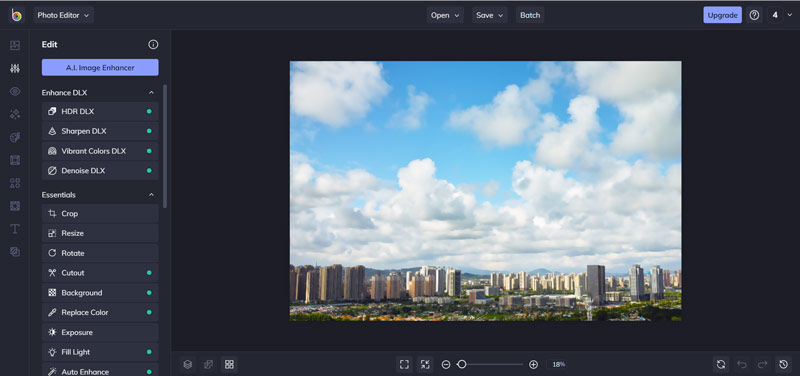Open the Artsy palette icon in sidebar
Image resolution: width=800 pixels, height=376 pixels.
[15, 137]
